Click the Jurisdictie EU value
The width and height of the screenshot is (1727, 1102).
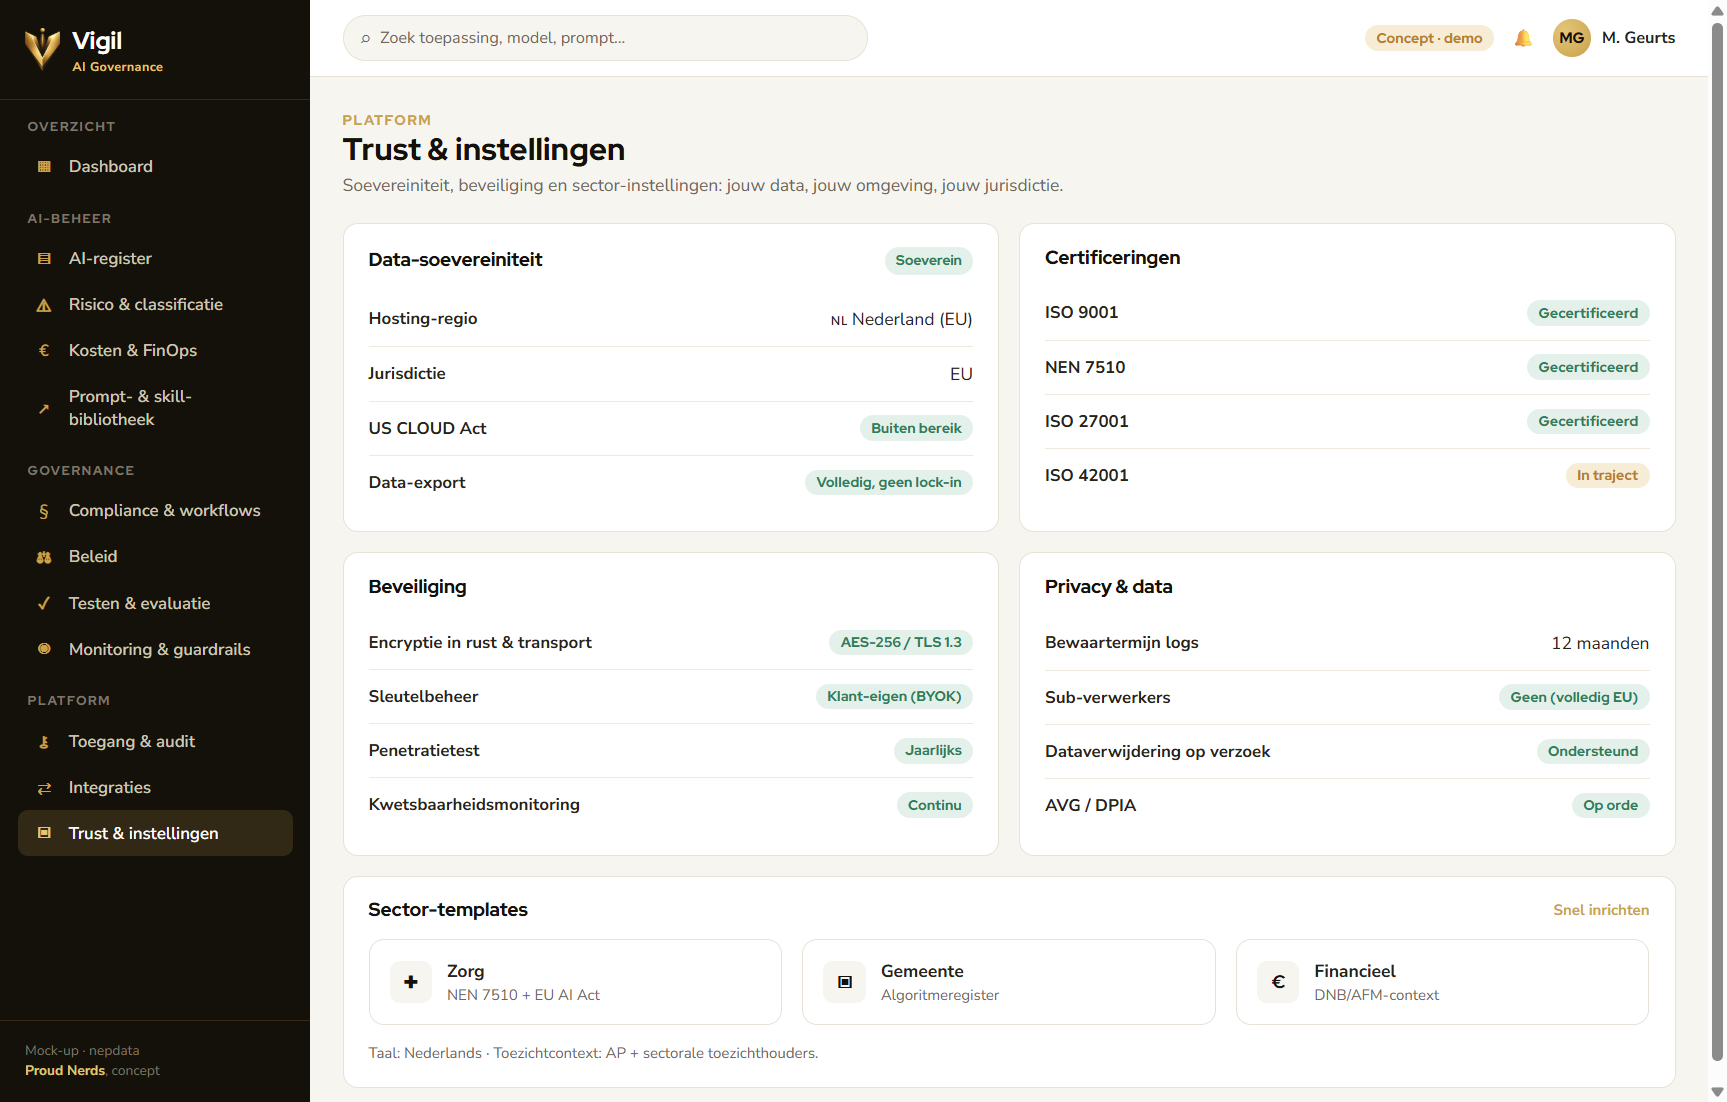(961, 374)
